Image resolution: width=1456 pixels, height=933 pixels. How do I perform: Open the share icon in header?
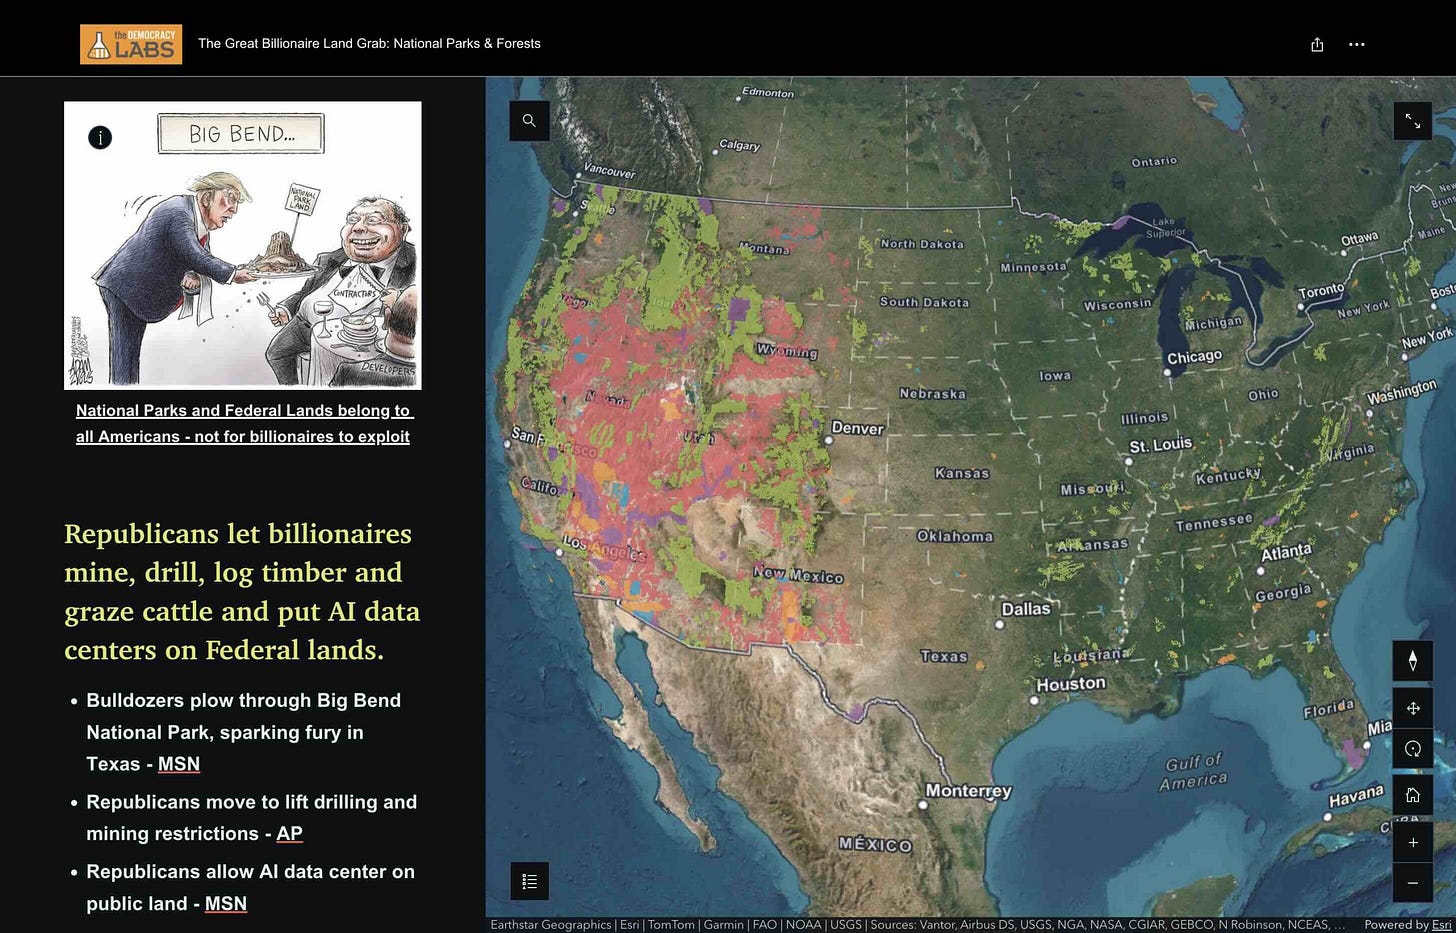pyautogui.click(x=1317, y=44)
